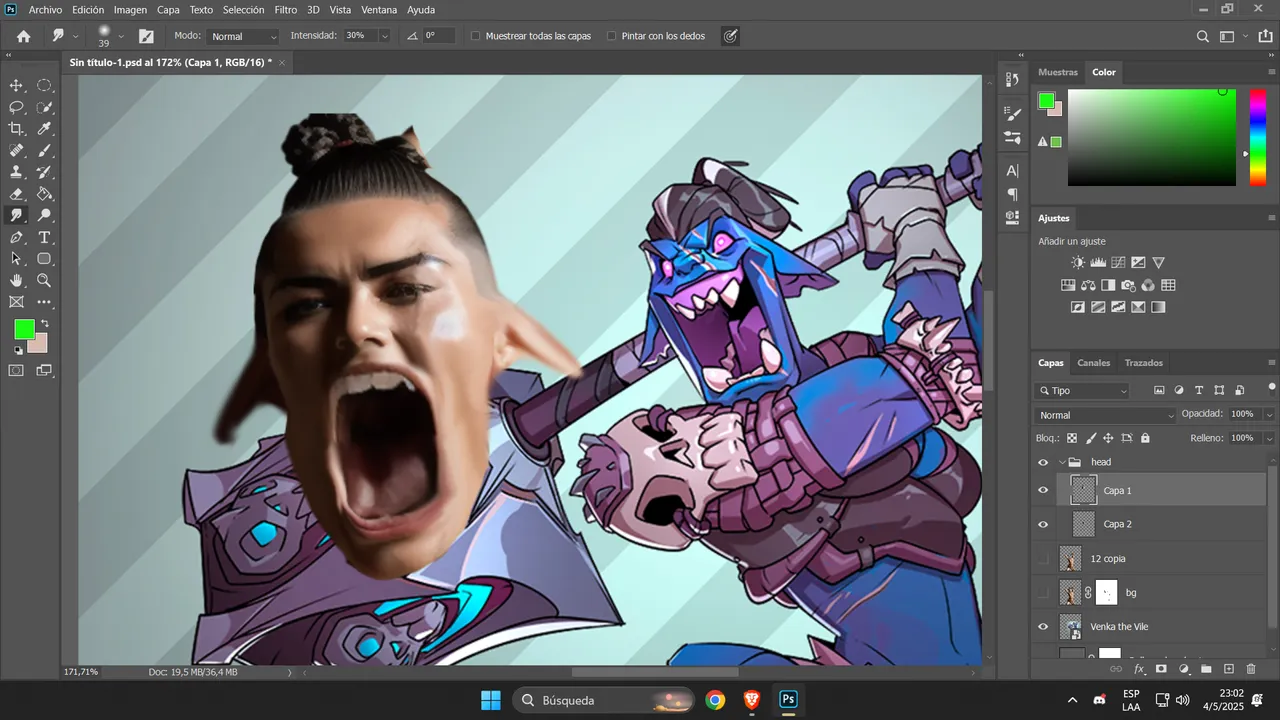
Task: Hide the 'Capa 2' layer
Action: pyautogui.click(x=1043, y=525)
